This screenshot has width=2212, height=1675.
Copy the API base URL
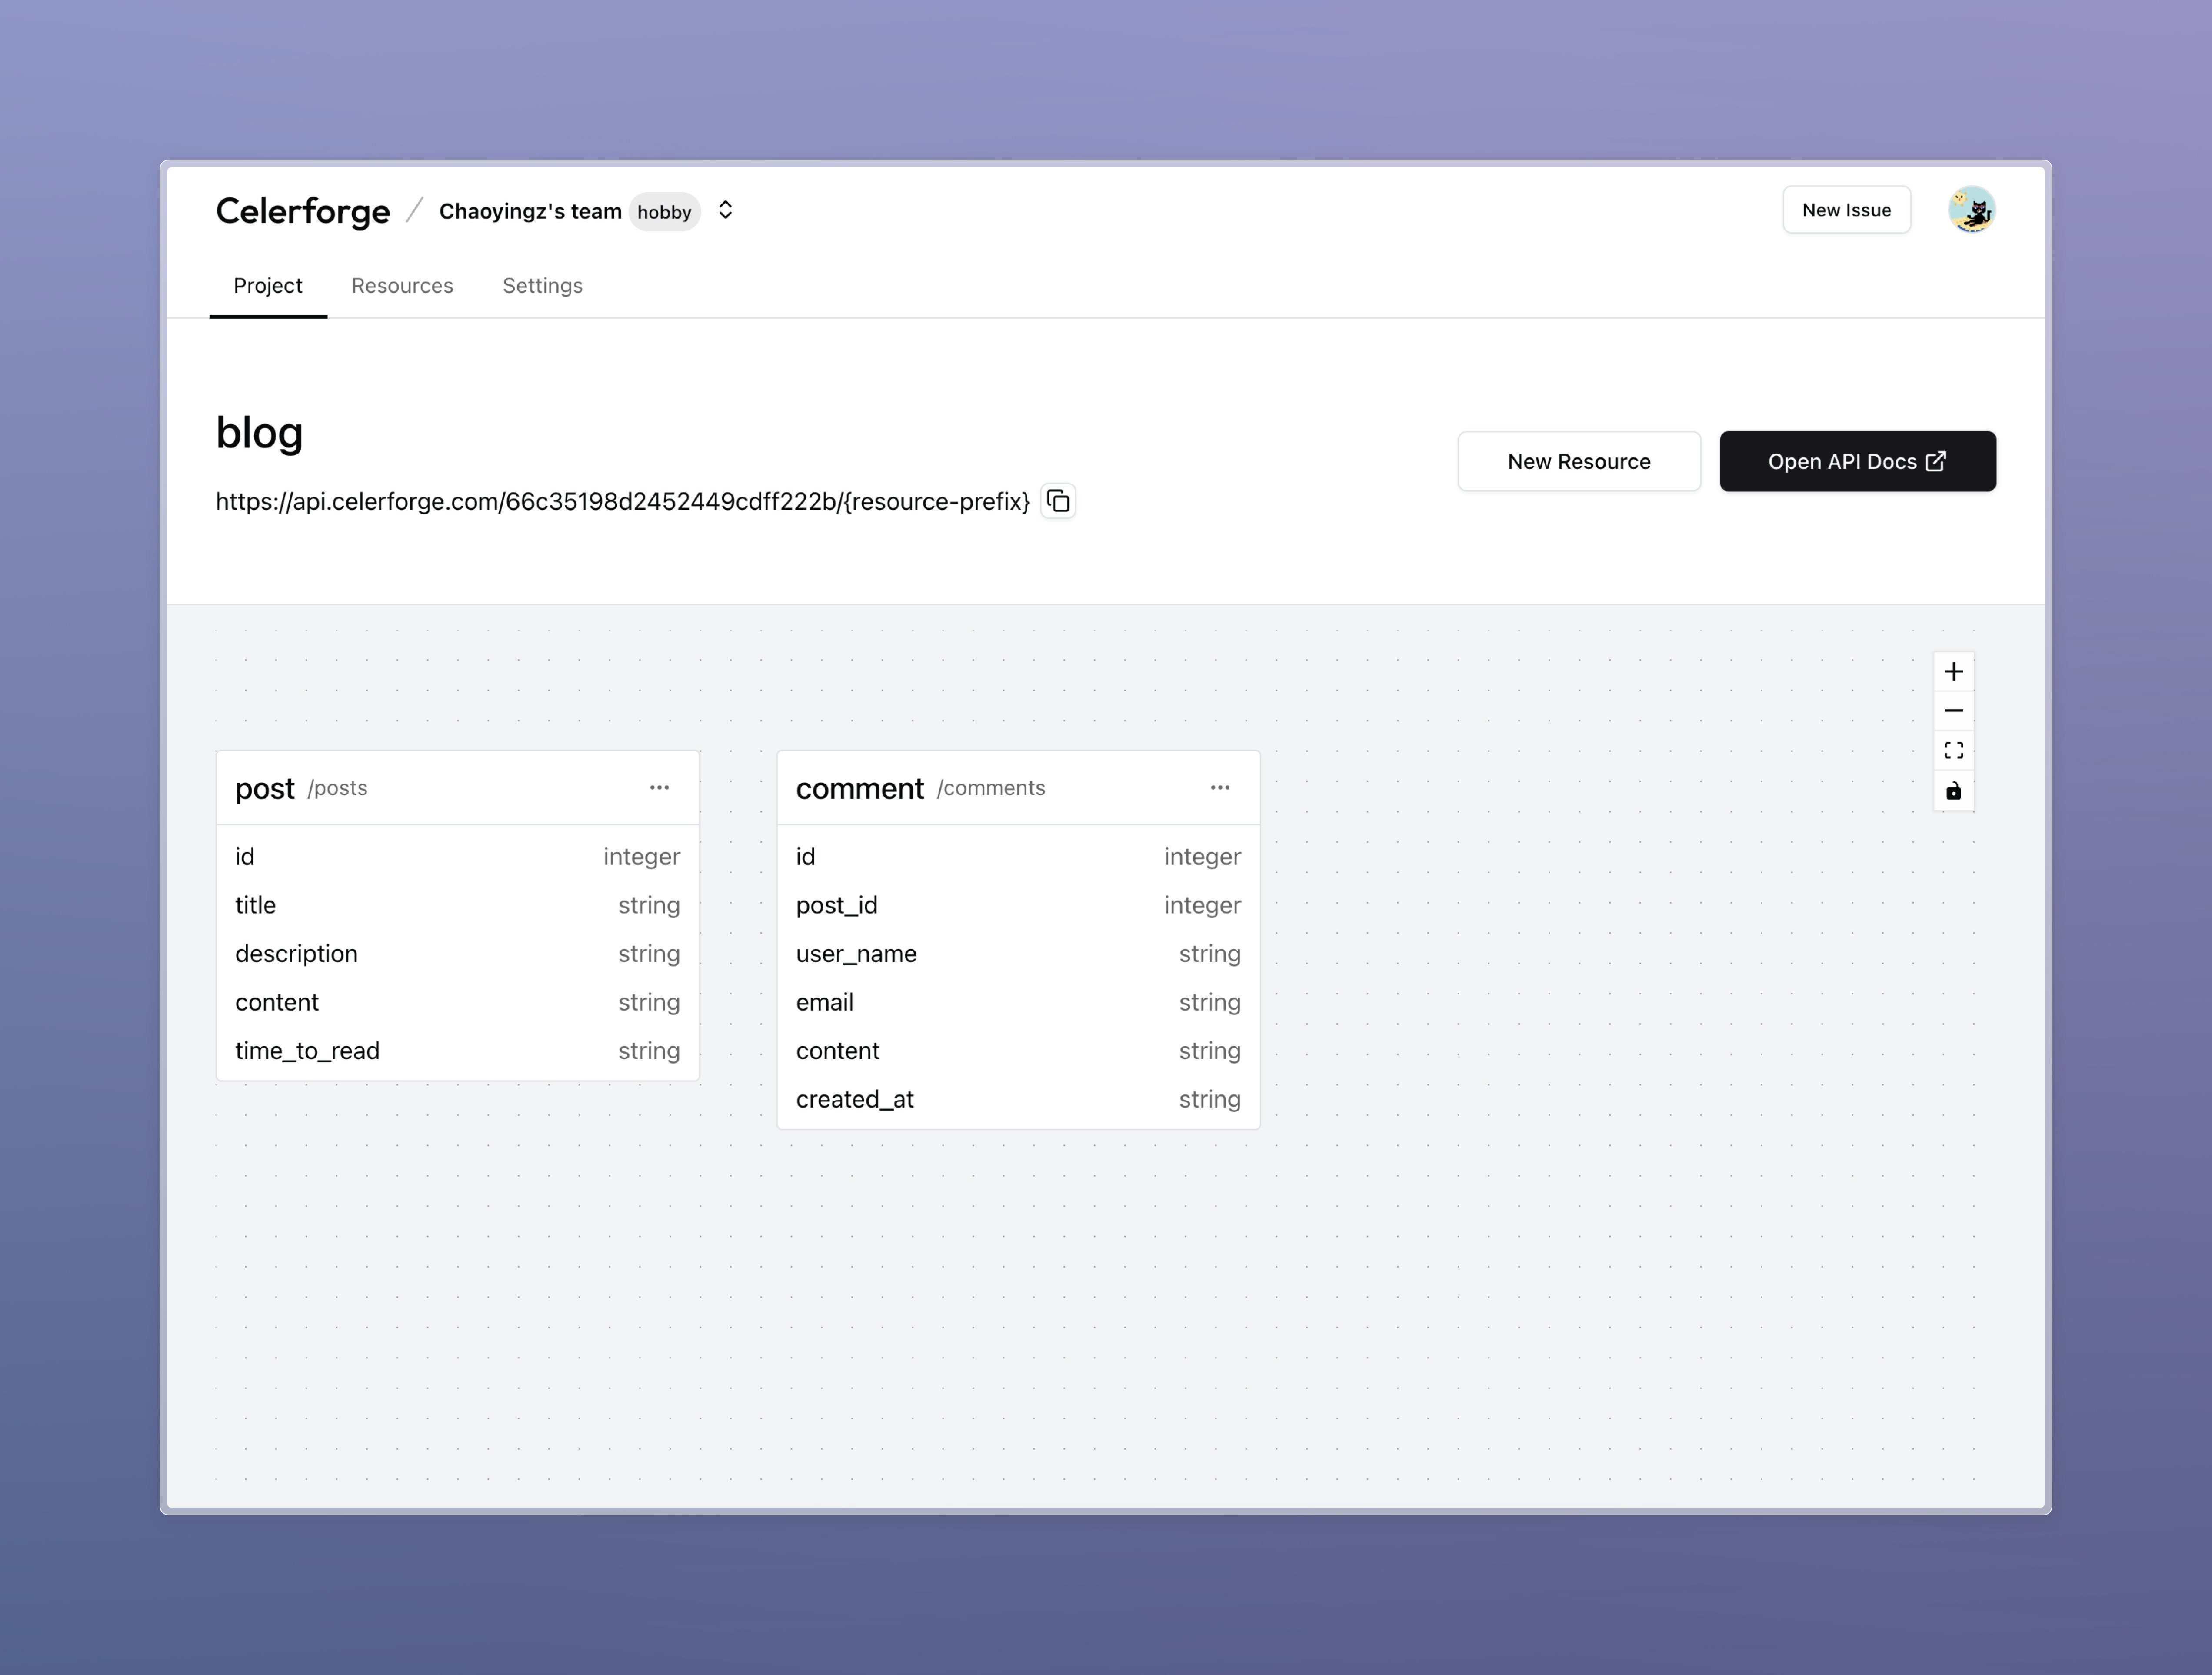coord(1058,501)
